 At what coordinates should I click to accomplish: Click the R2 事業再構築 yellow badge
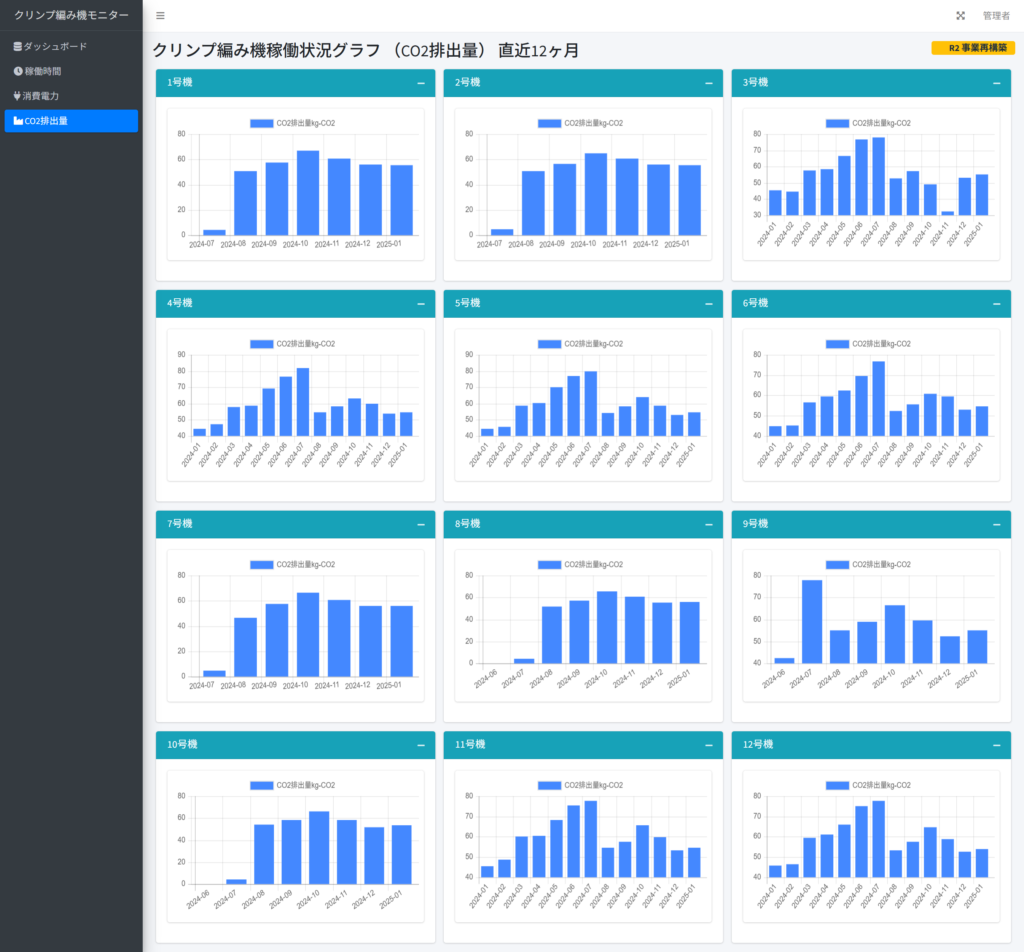point(973,48)
